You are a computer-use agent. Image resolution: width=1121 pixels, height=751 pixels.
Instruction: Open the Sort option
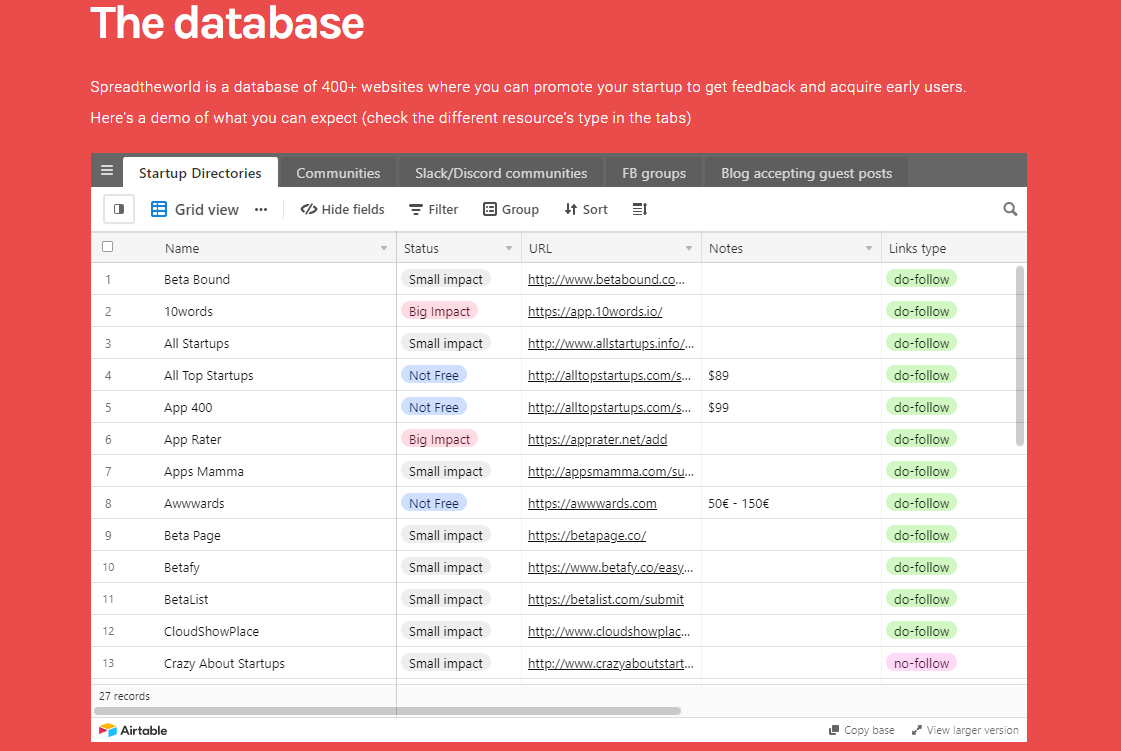point(586,210)
